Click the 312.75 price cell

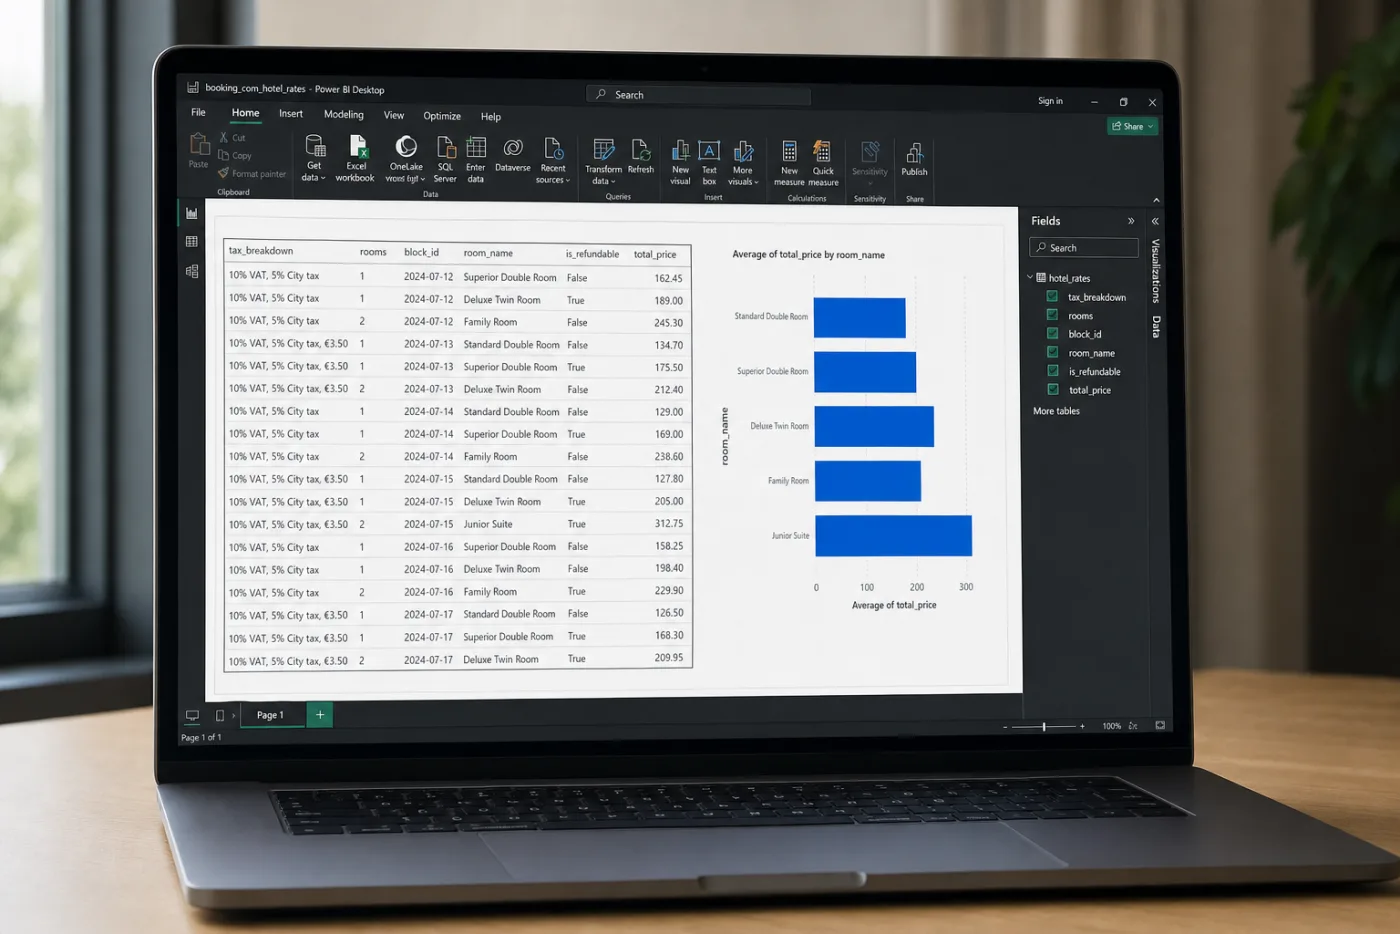coord(669,524)
